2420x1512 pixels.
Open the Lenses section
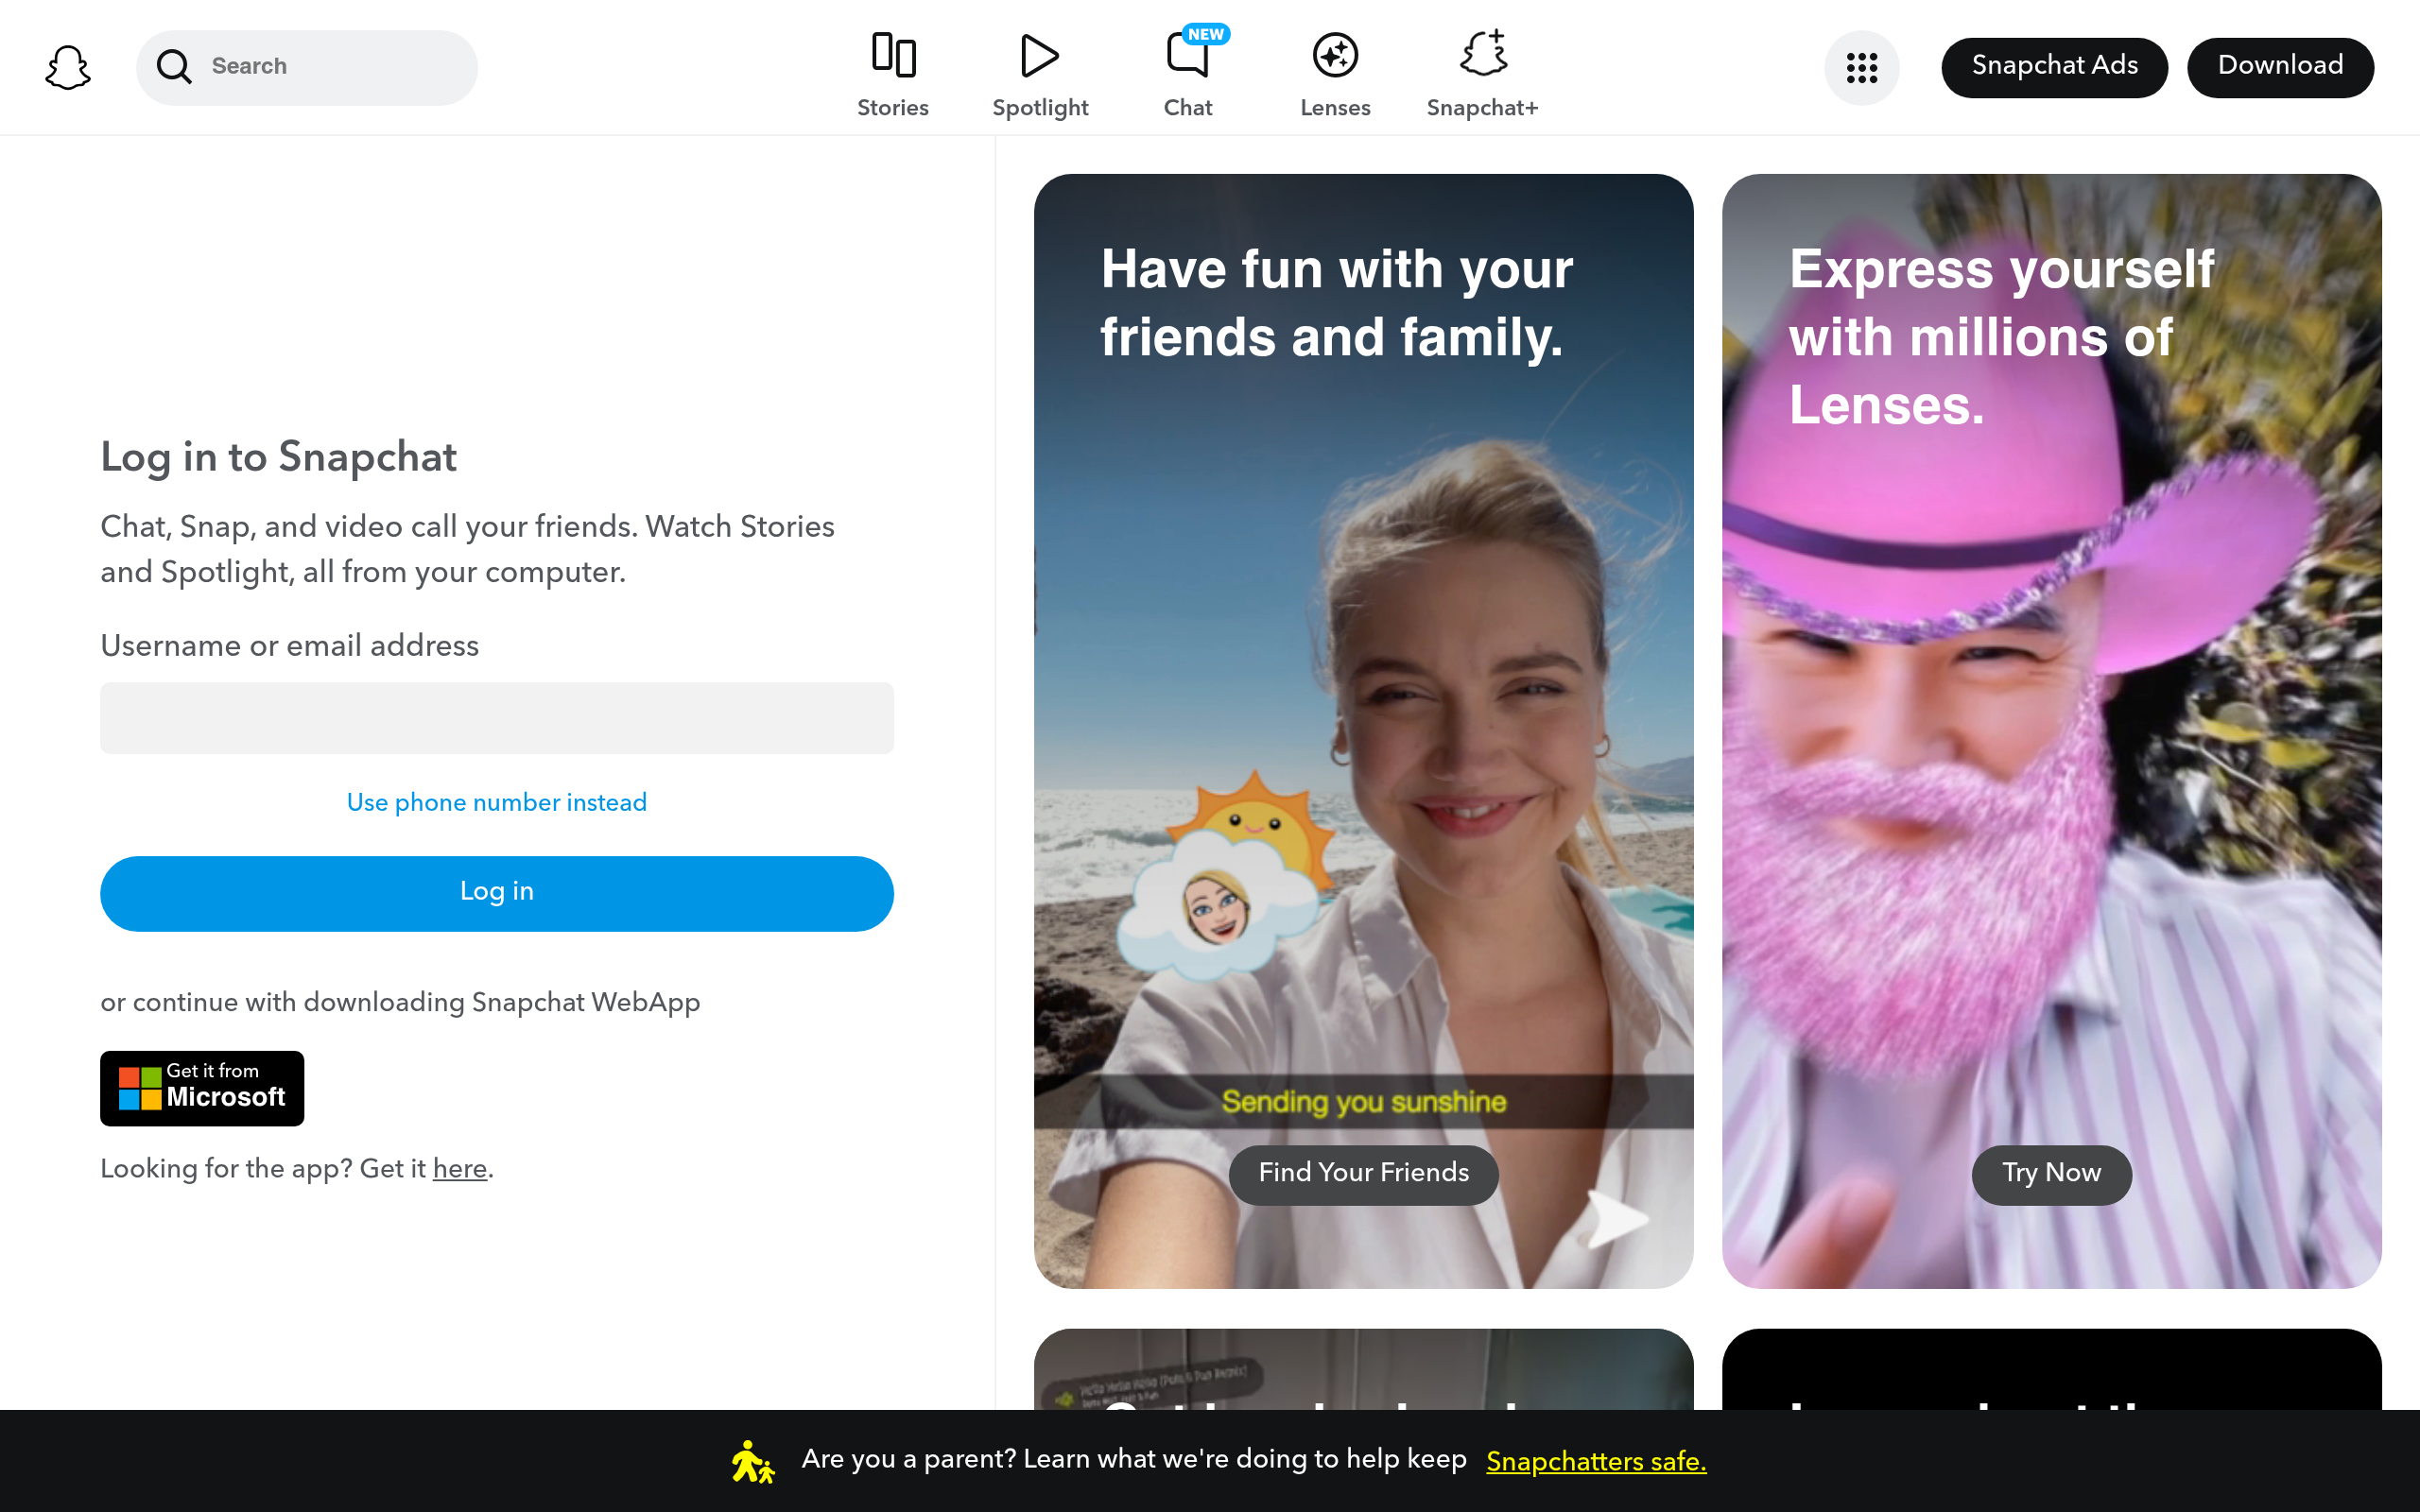1335,75
